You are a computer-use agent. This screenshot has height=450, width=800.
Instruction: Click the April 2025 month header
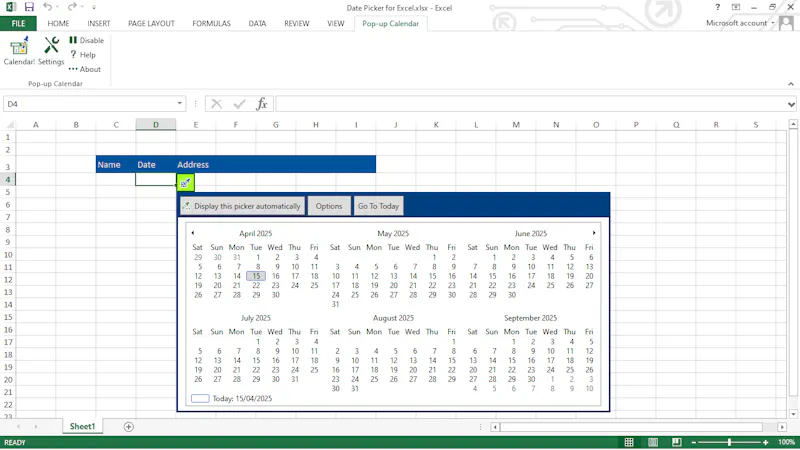pos(256,233)
